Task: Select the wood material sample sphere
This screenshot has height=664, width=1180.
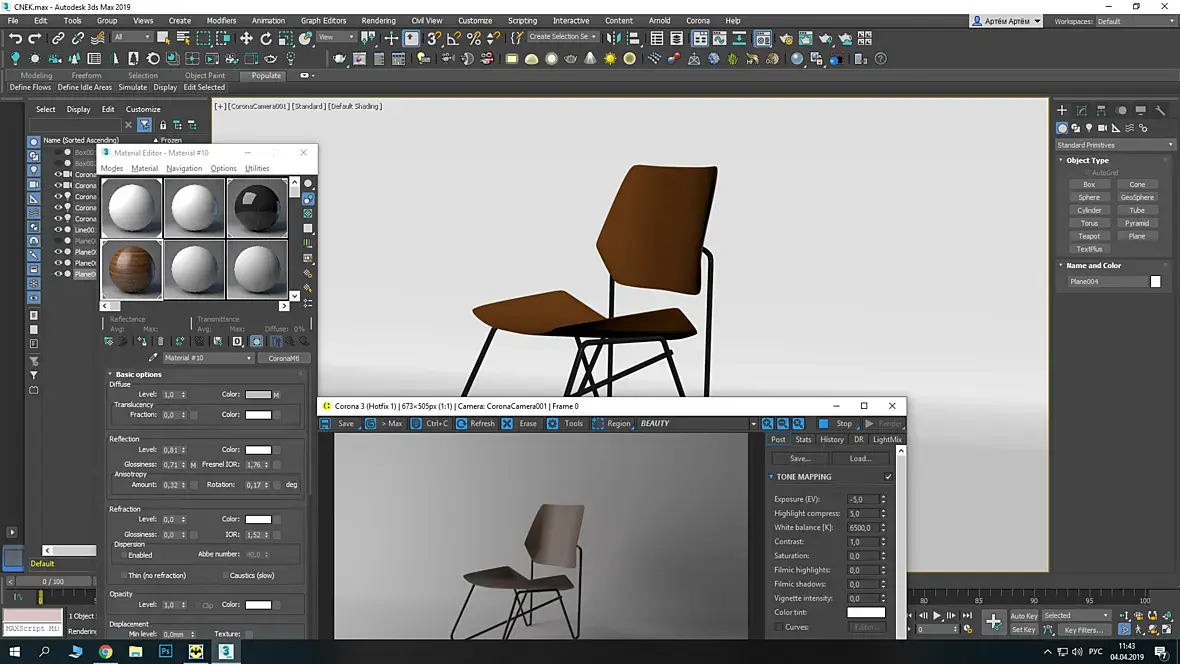Action: [x=132, y=269]
